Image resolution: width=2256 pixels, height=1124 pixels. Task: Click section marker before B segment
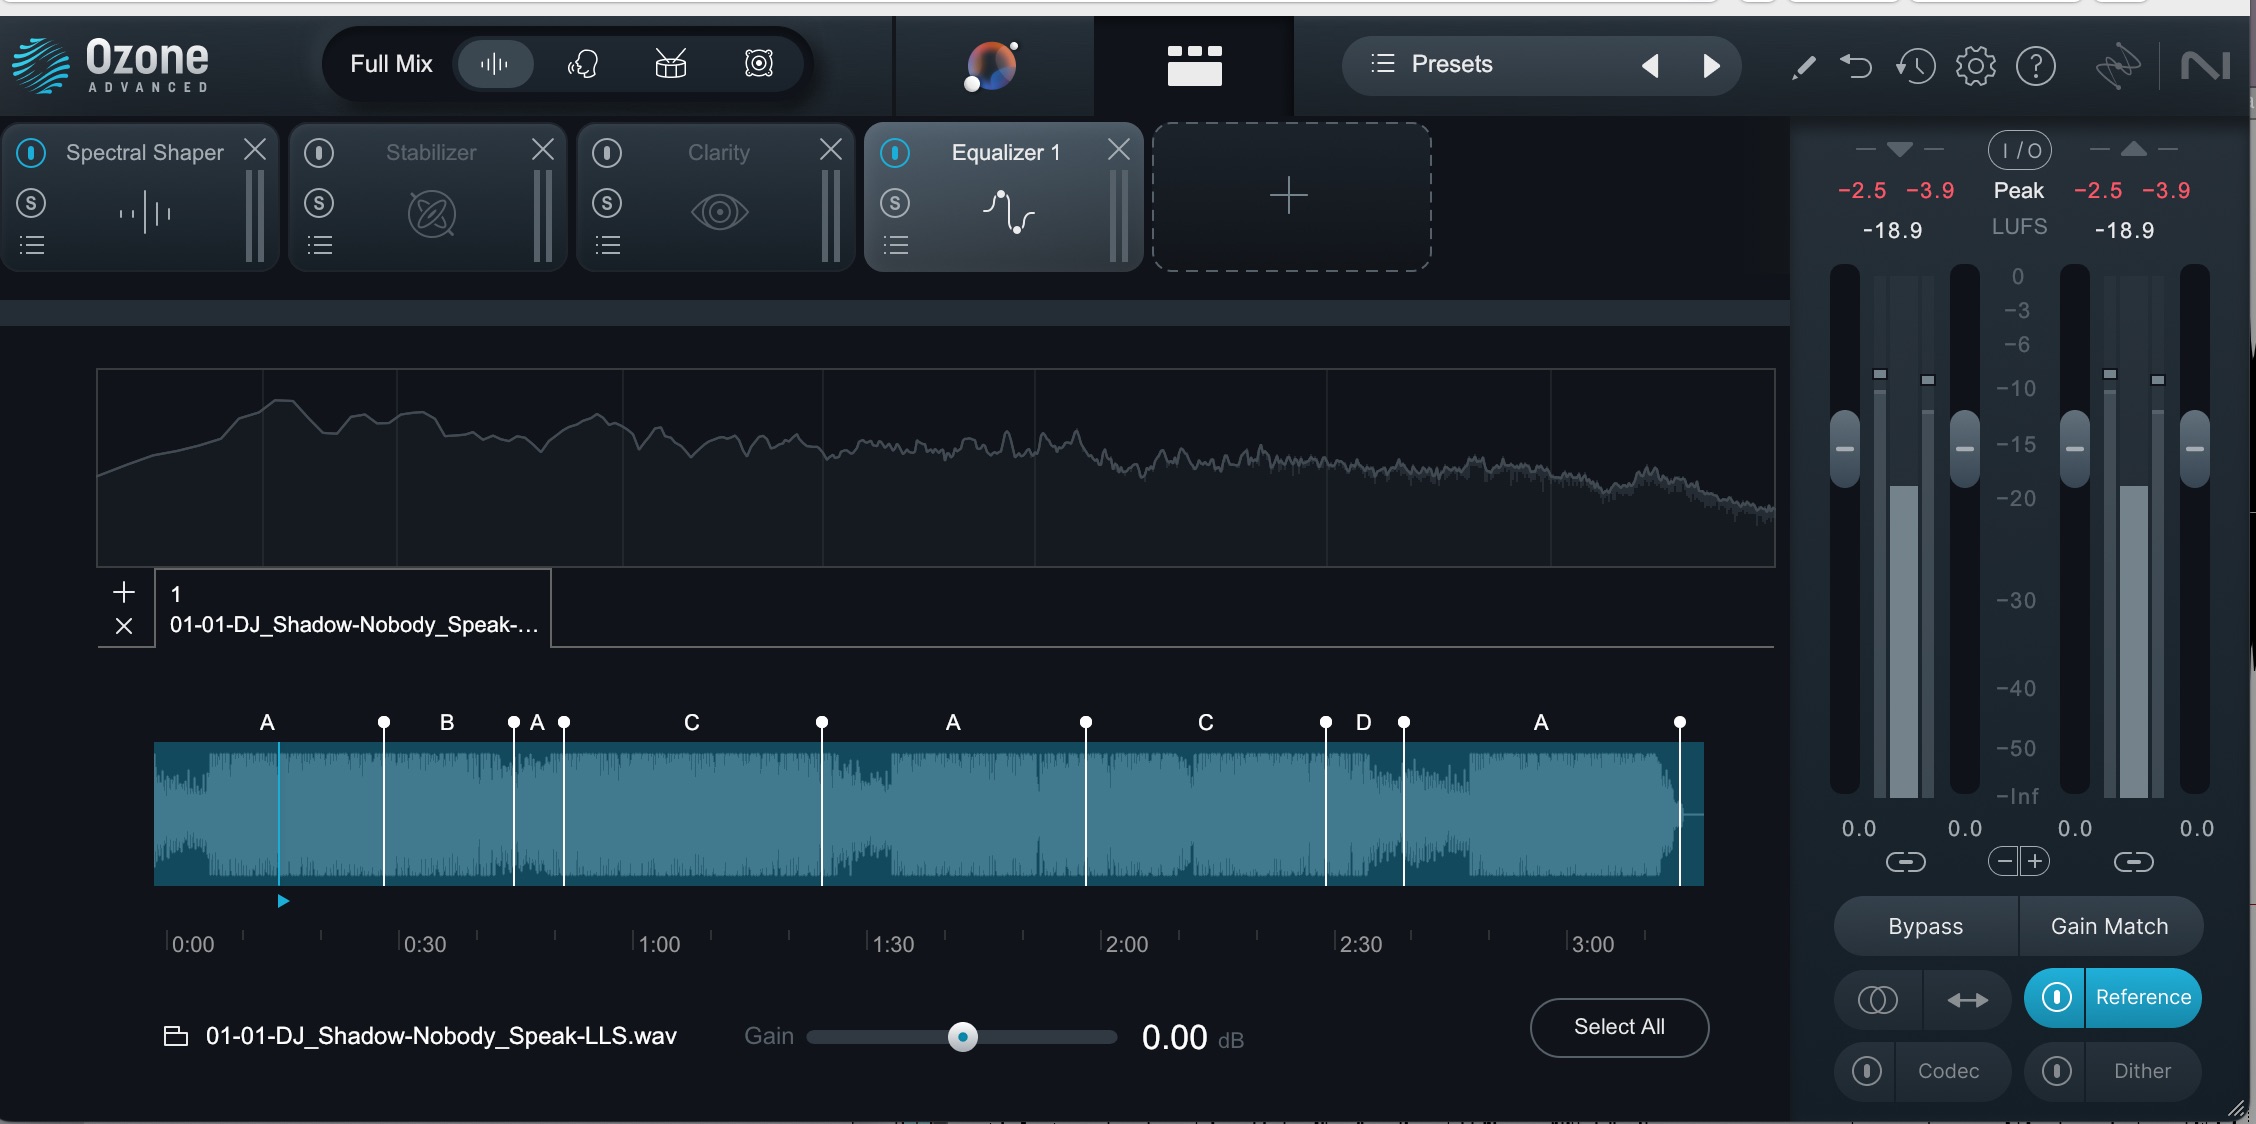384,722
